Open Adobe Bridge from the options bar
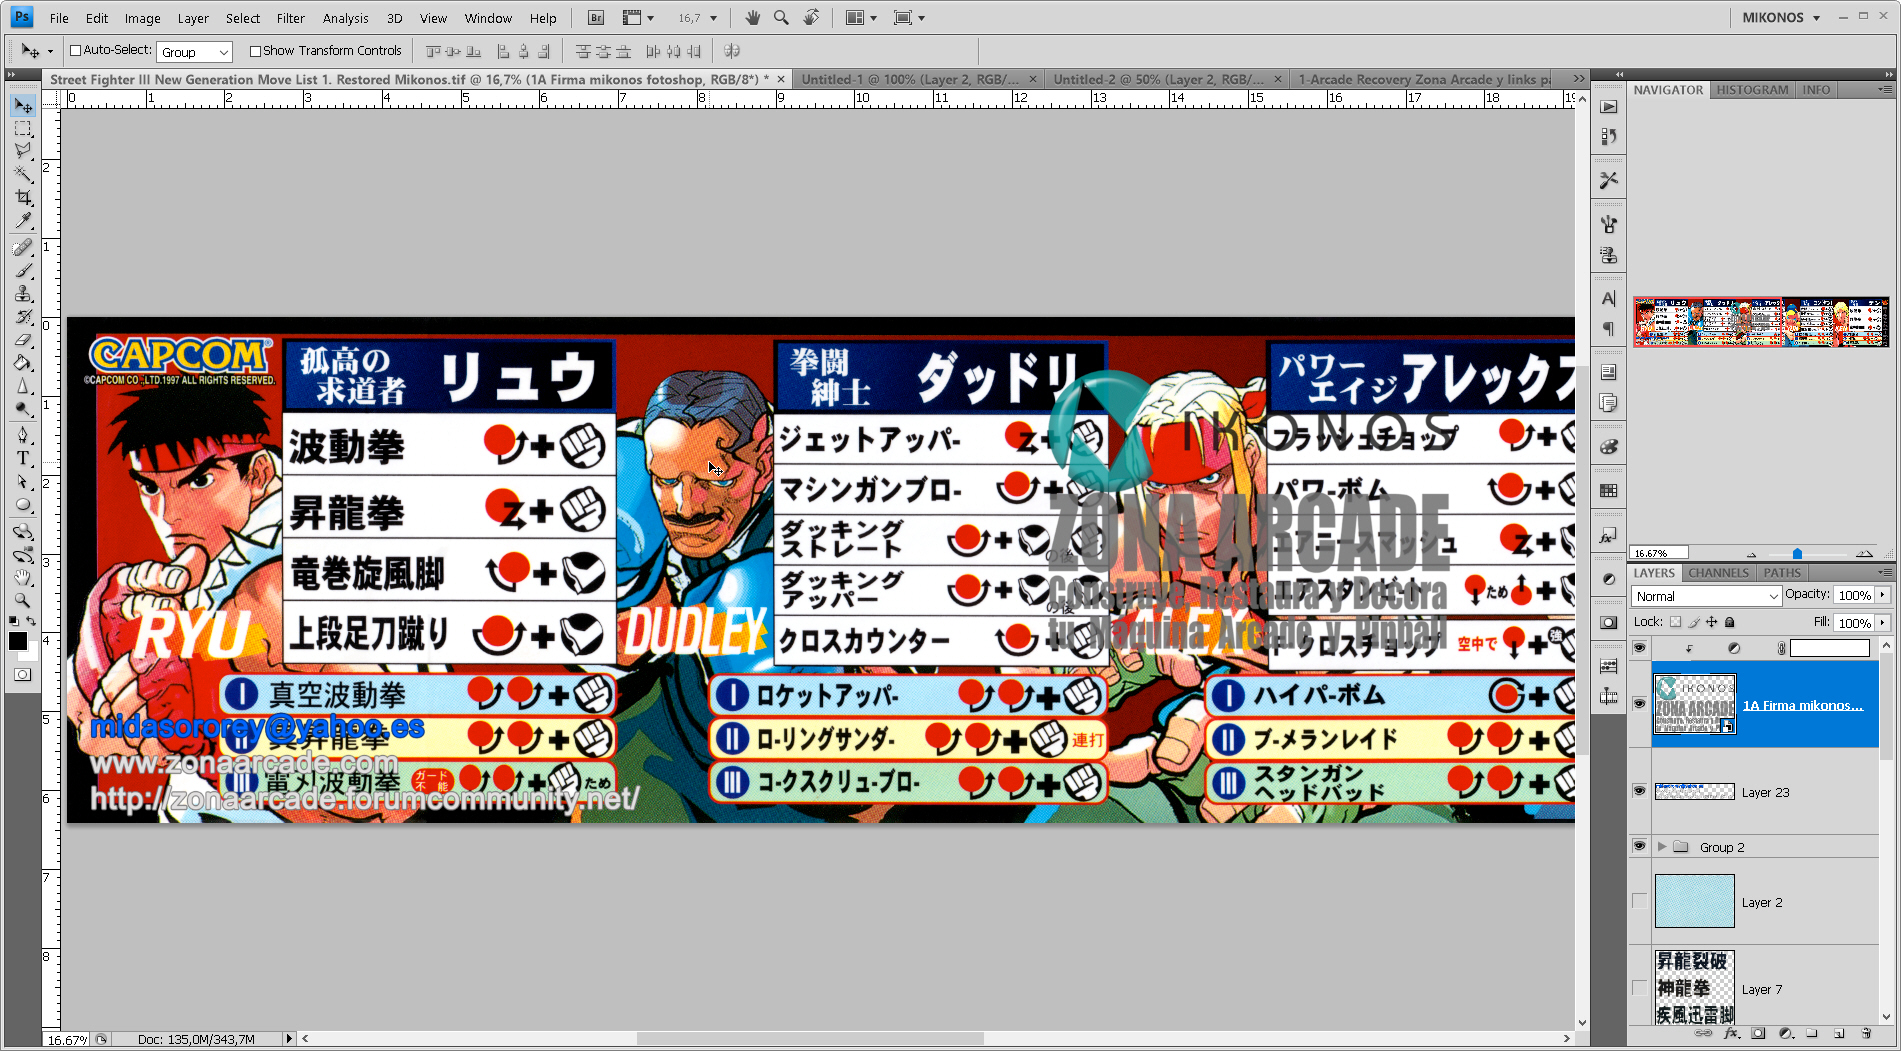1901x1051 pixels. click(594, 17)
